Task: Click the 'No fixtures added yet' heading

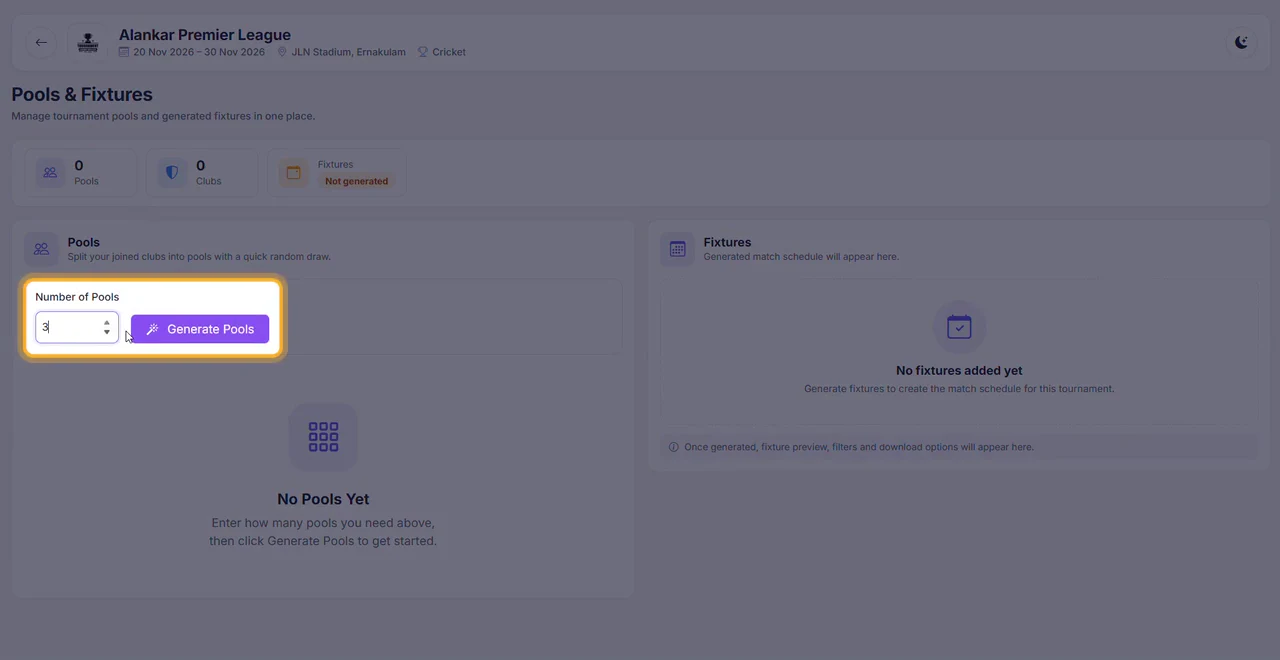Action: (959, 370)
